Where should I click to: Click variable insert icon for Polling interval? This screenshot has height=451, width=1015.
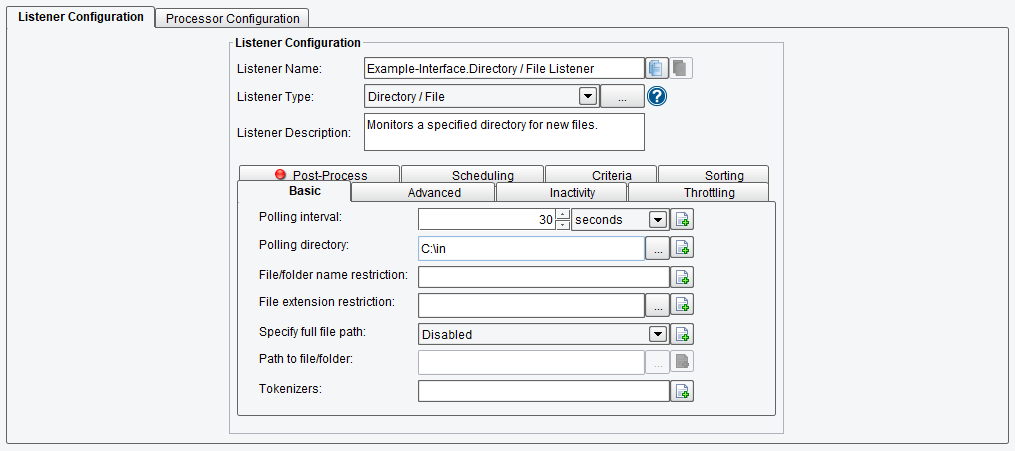tap(682, 220)
